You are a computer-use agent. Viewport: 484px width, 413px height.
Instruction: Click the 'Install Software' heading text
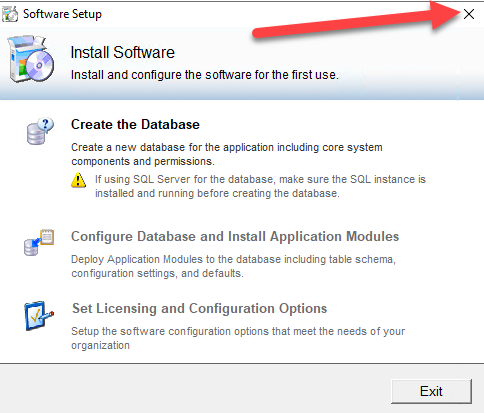coord(123,52)
